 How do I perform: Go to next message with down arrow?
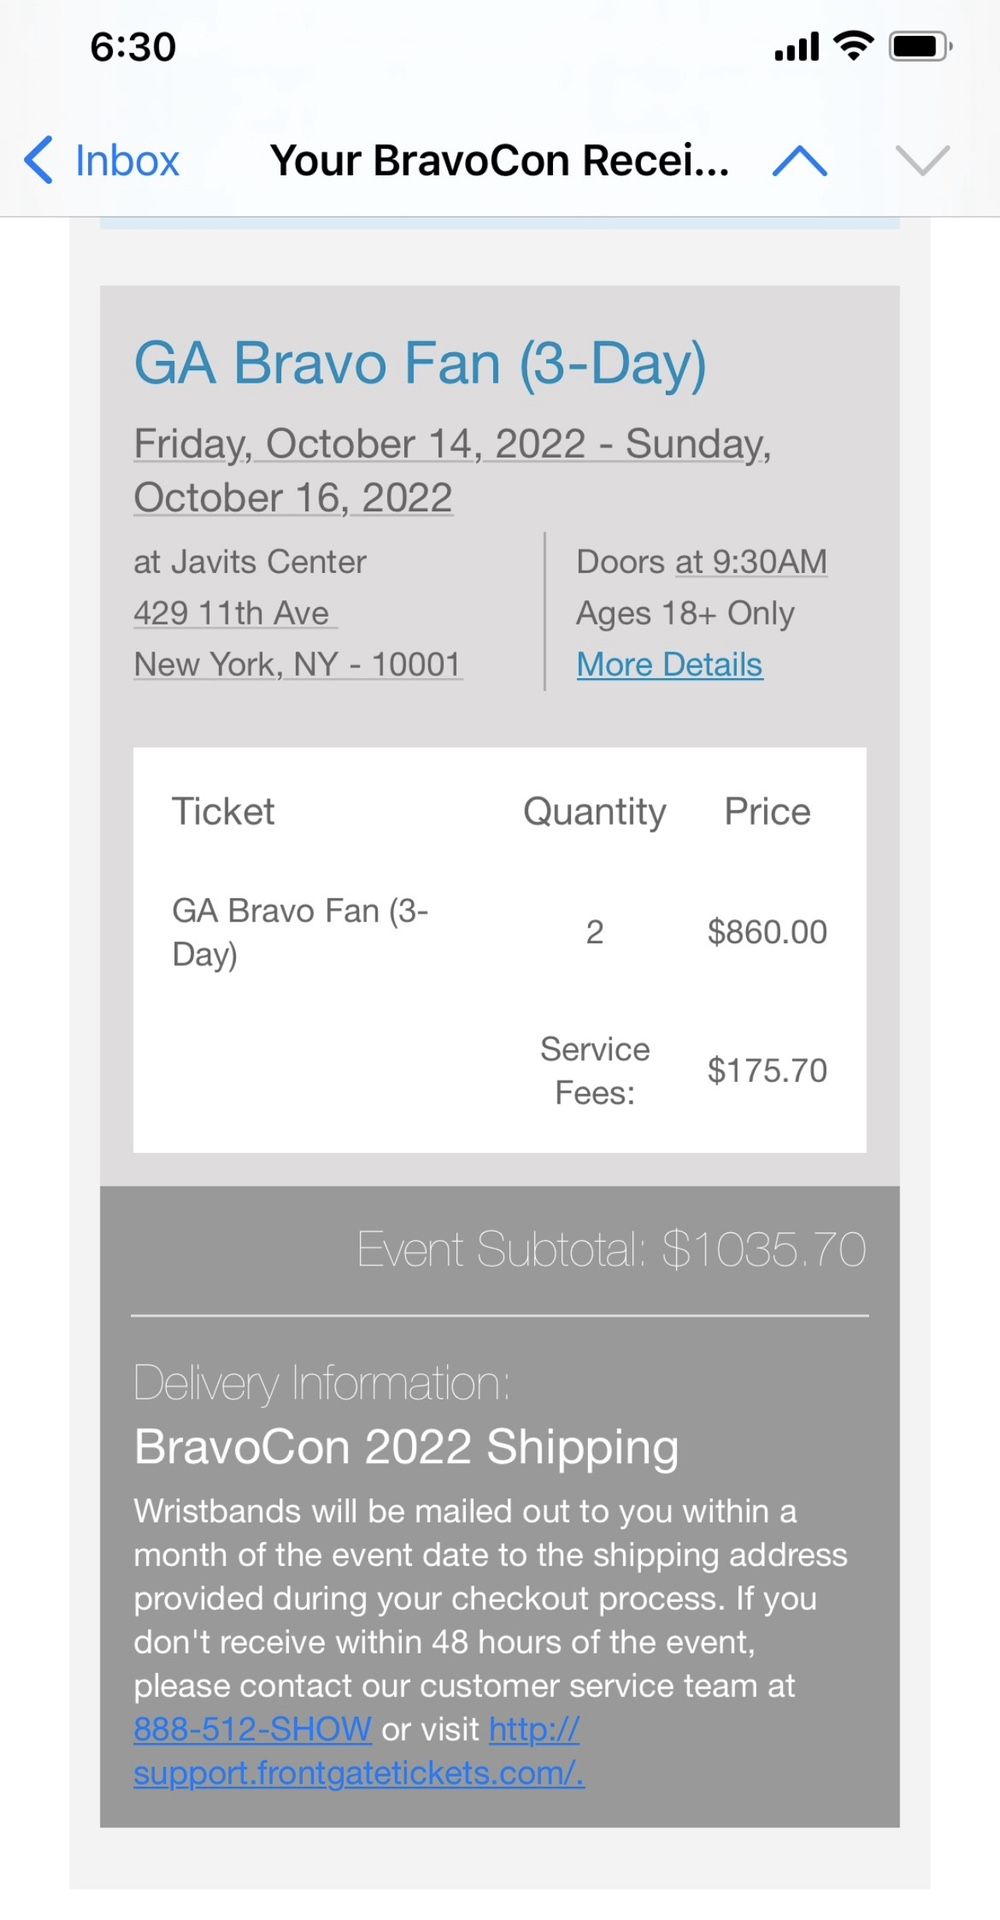click(922, 160)
